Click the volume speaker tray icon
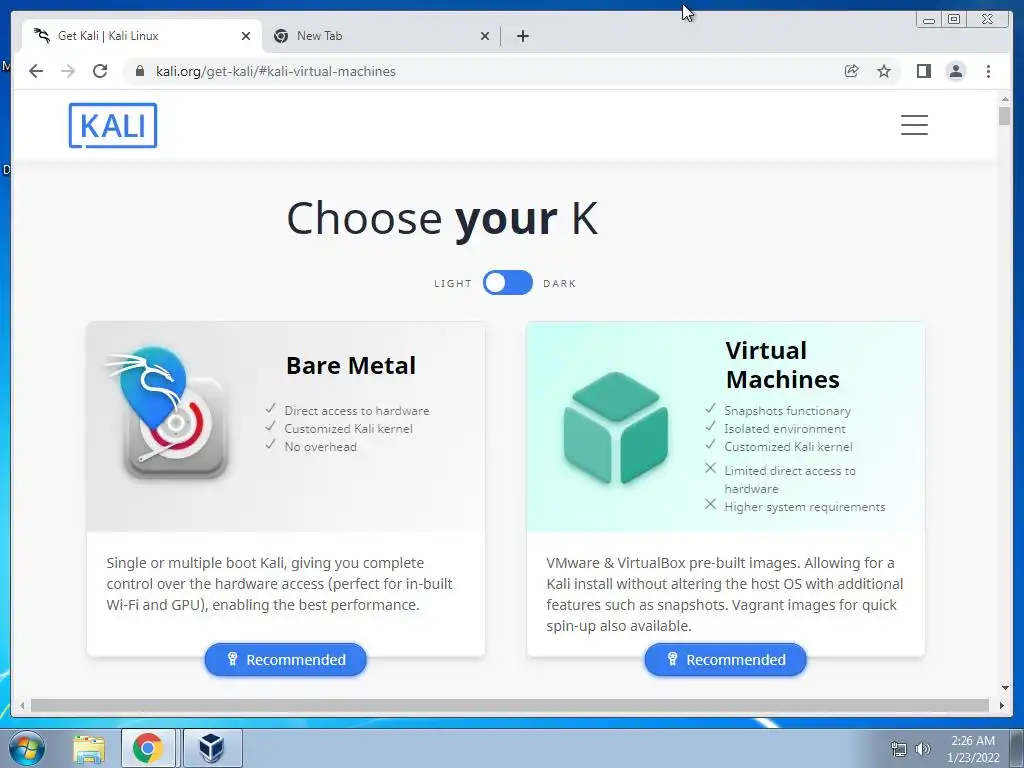This screenshot has width=1024, height=768. click(x=922, y=749)
